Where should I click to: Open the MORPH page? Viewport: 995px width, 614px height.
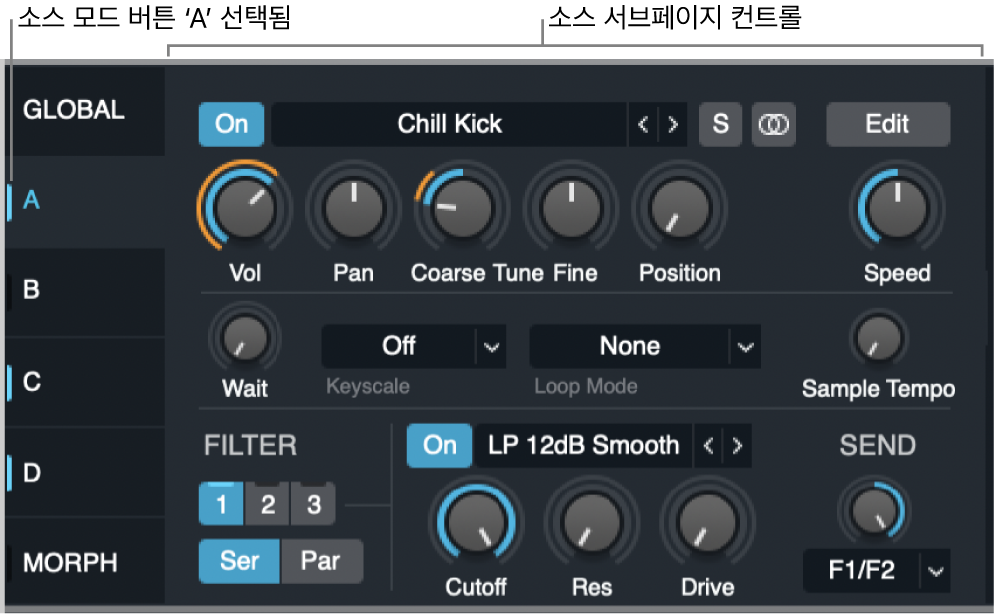coord(85,561)
